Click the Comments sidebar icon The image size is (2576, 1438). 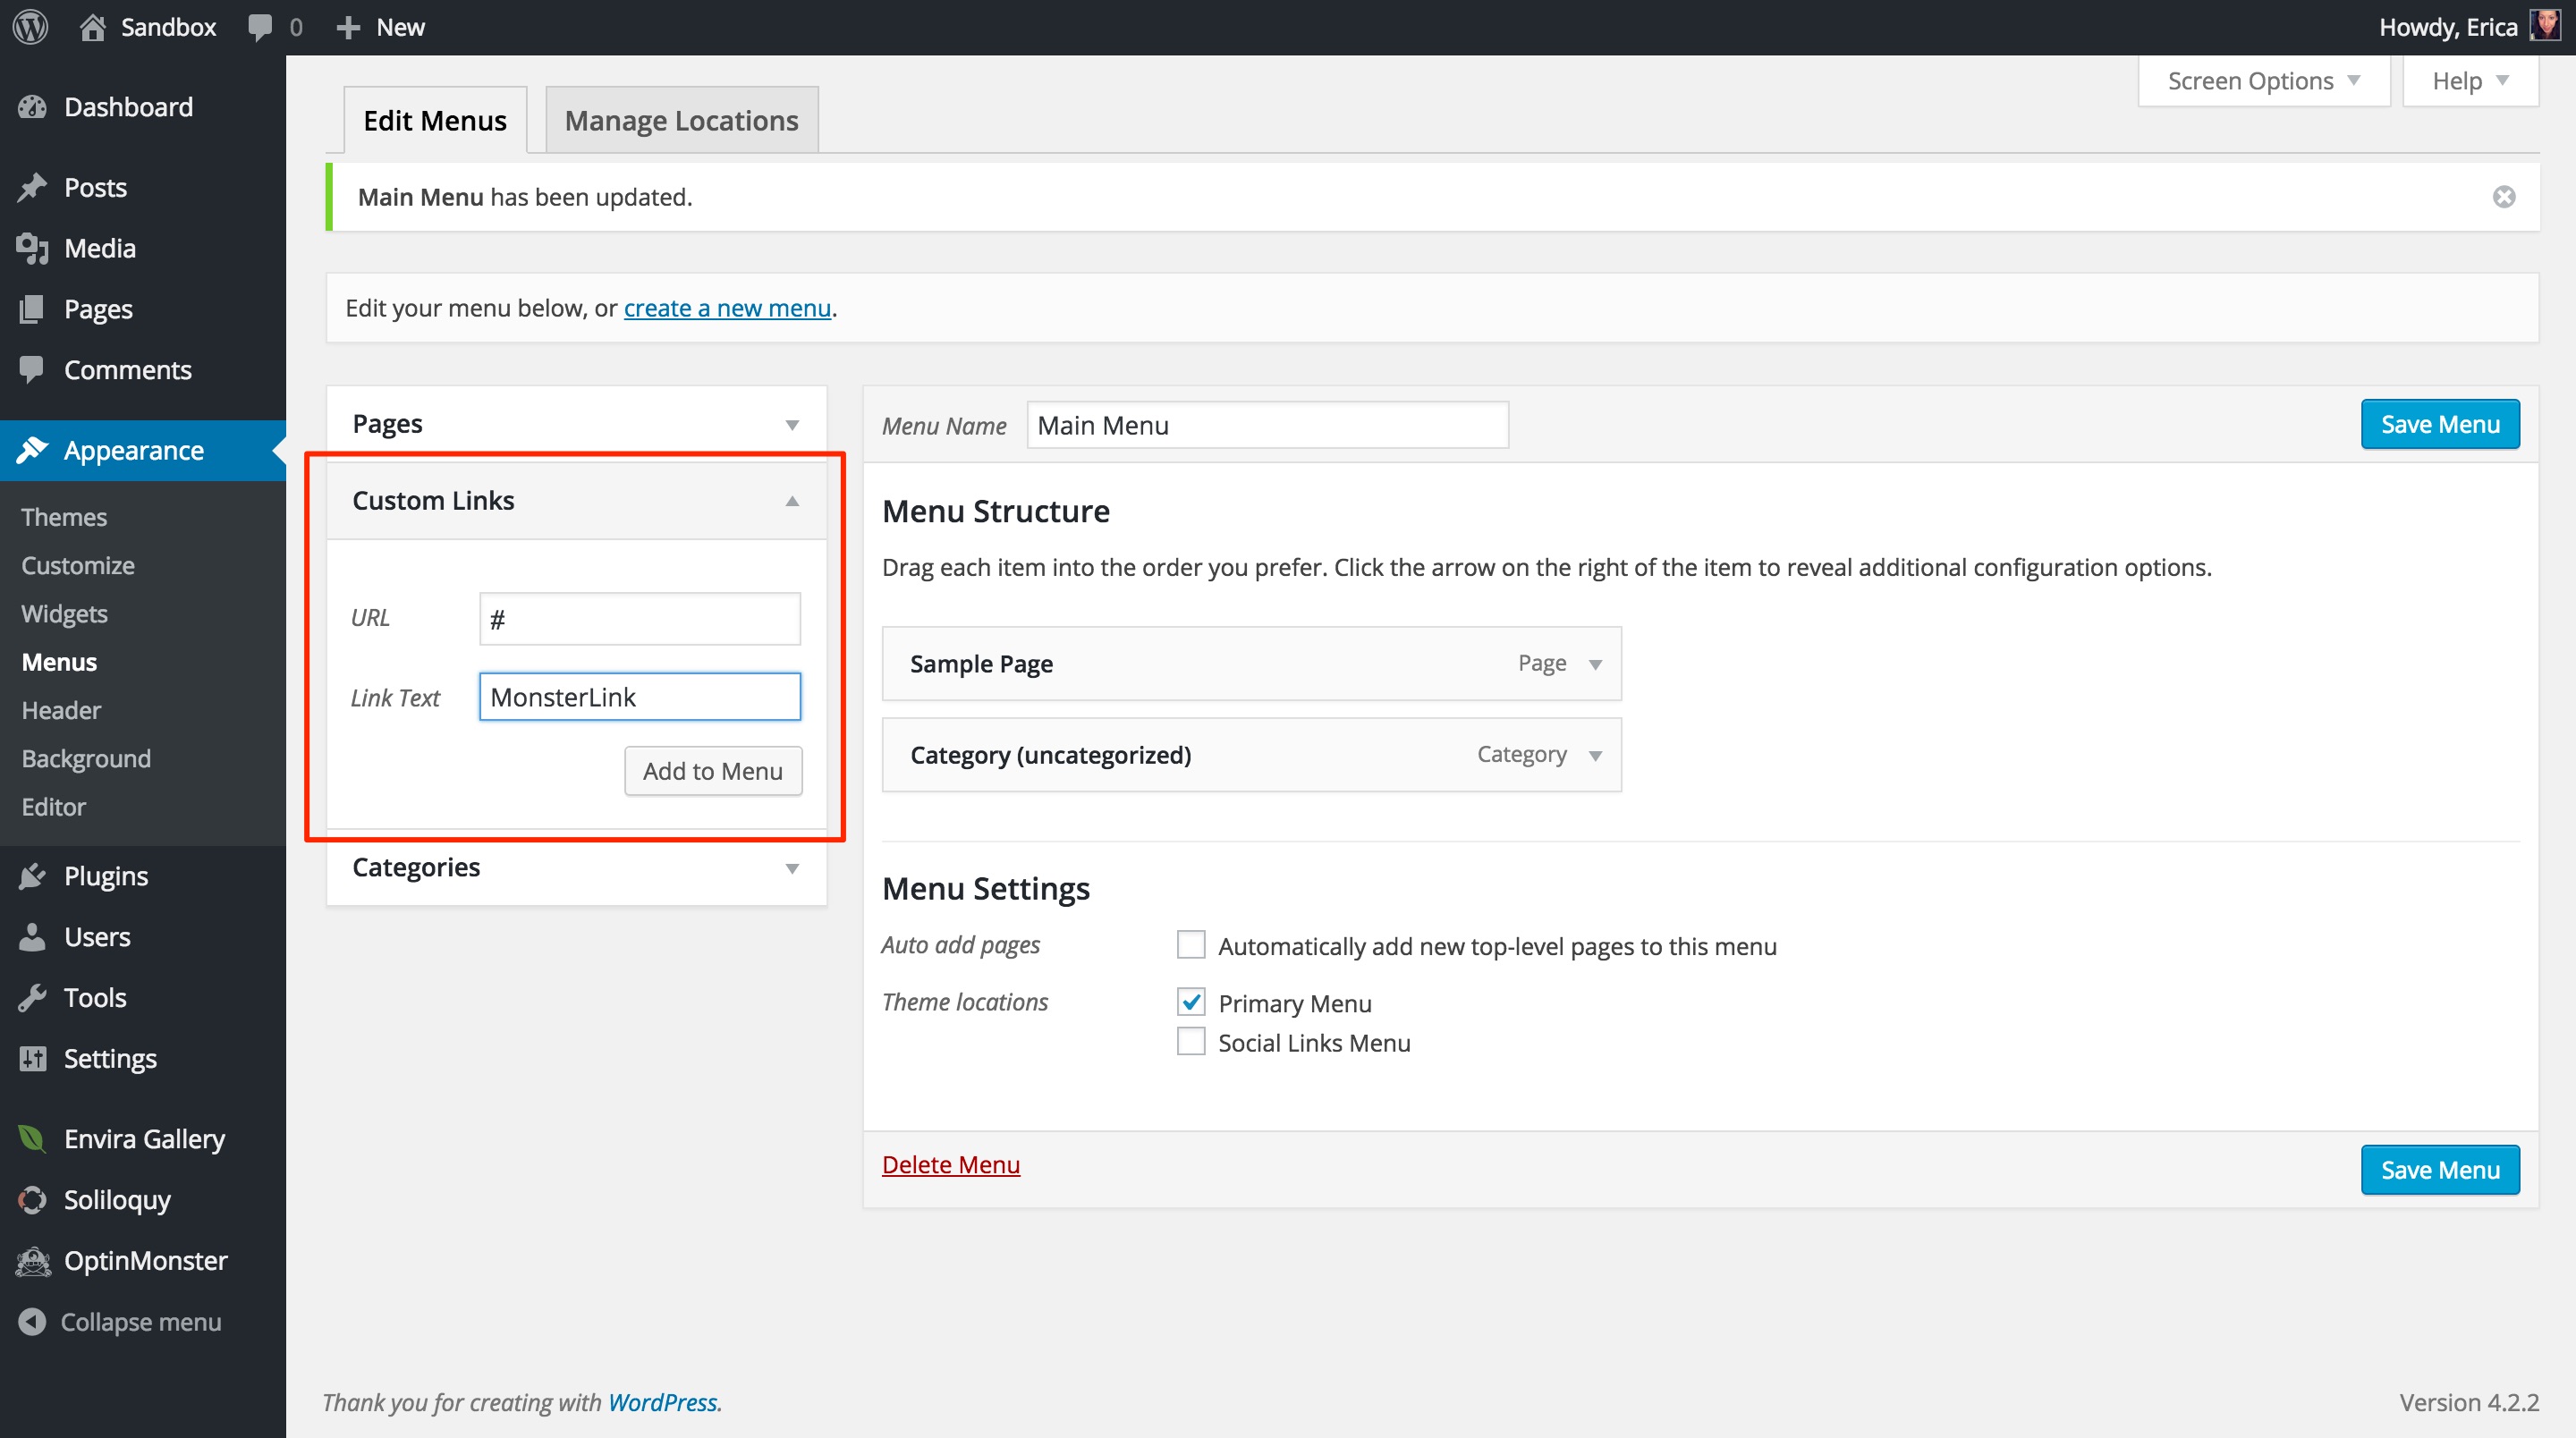pyautogui.click(x=34, y=368)
